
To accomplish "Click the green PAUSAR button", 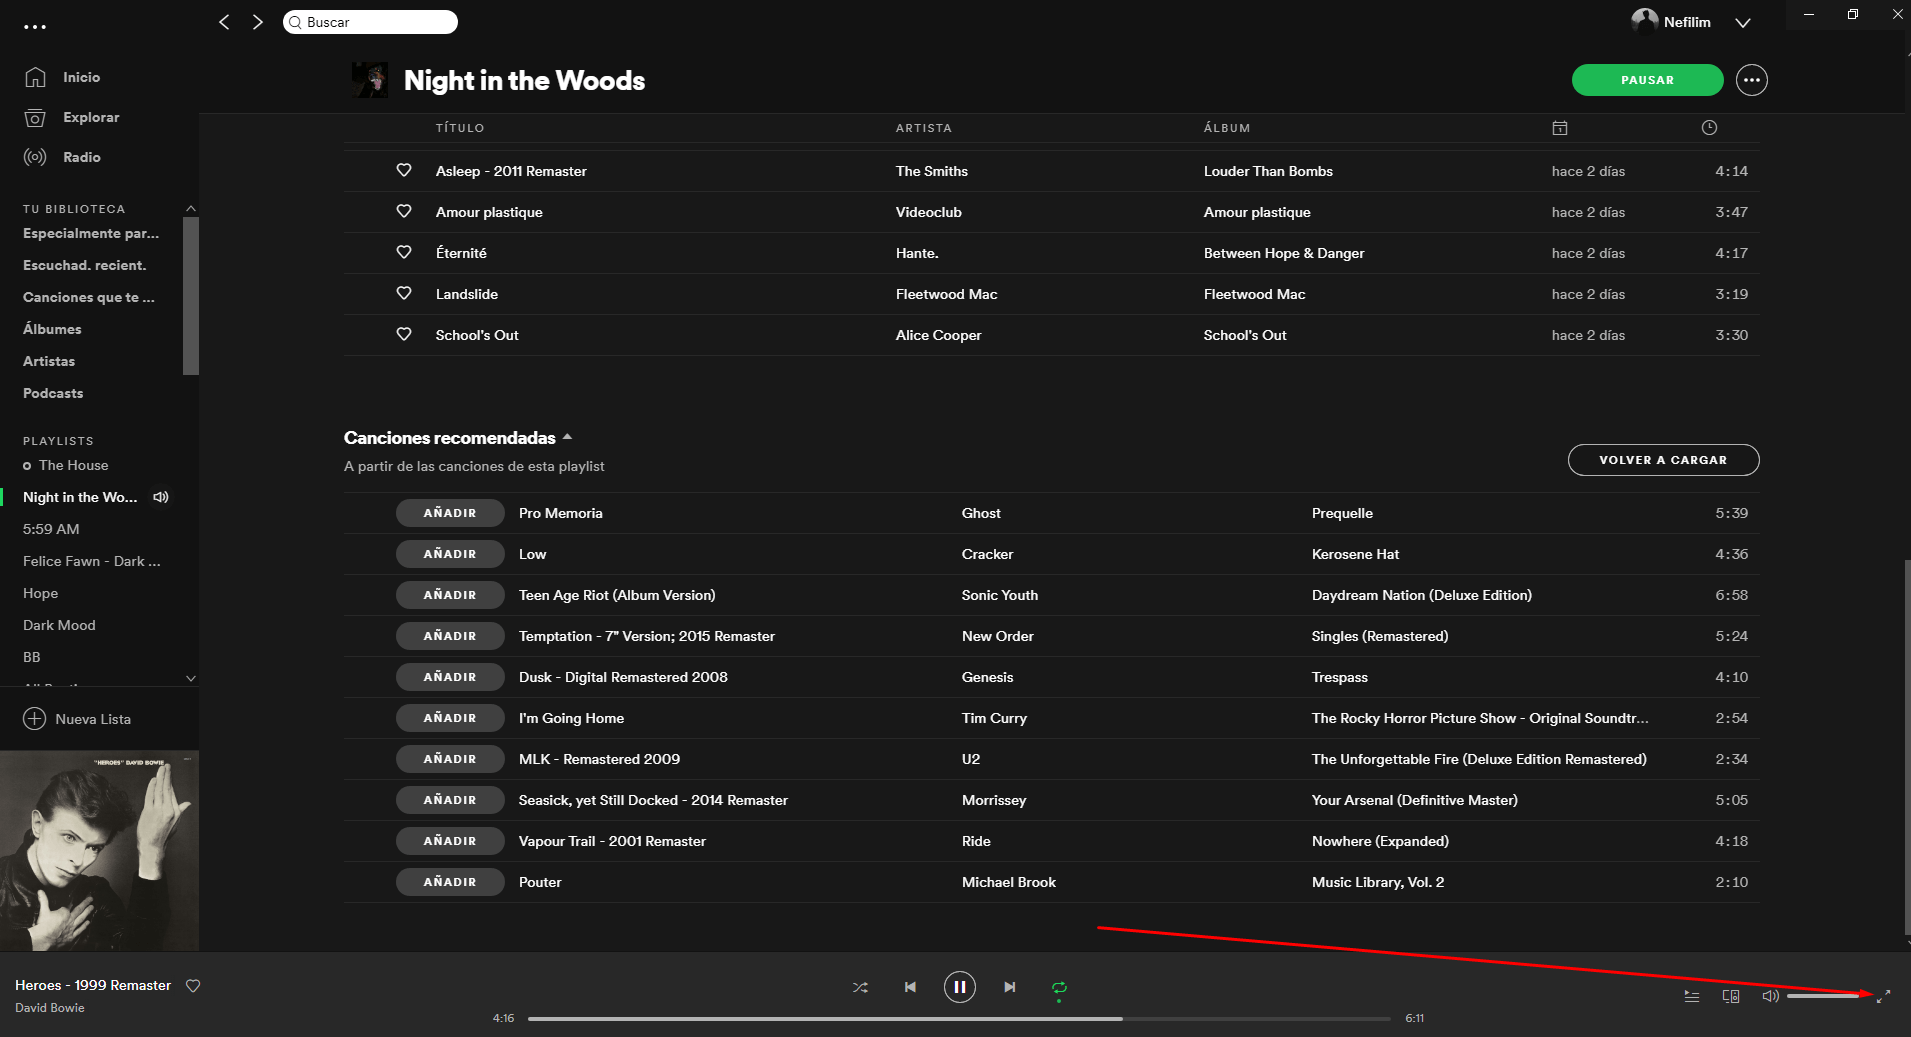I will click(x=1647, y=80).
